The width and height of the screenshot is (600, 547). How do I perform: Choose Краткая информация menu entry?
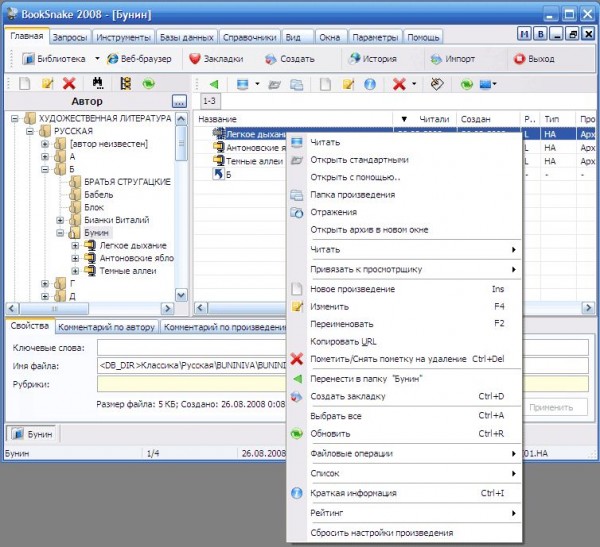404,493
